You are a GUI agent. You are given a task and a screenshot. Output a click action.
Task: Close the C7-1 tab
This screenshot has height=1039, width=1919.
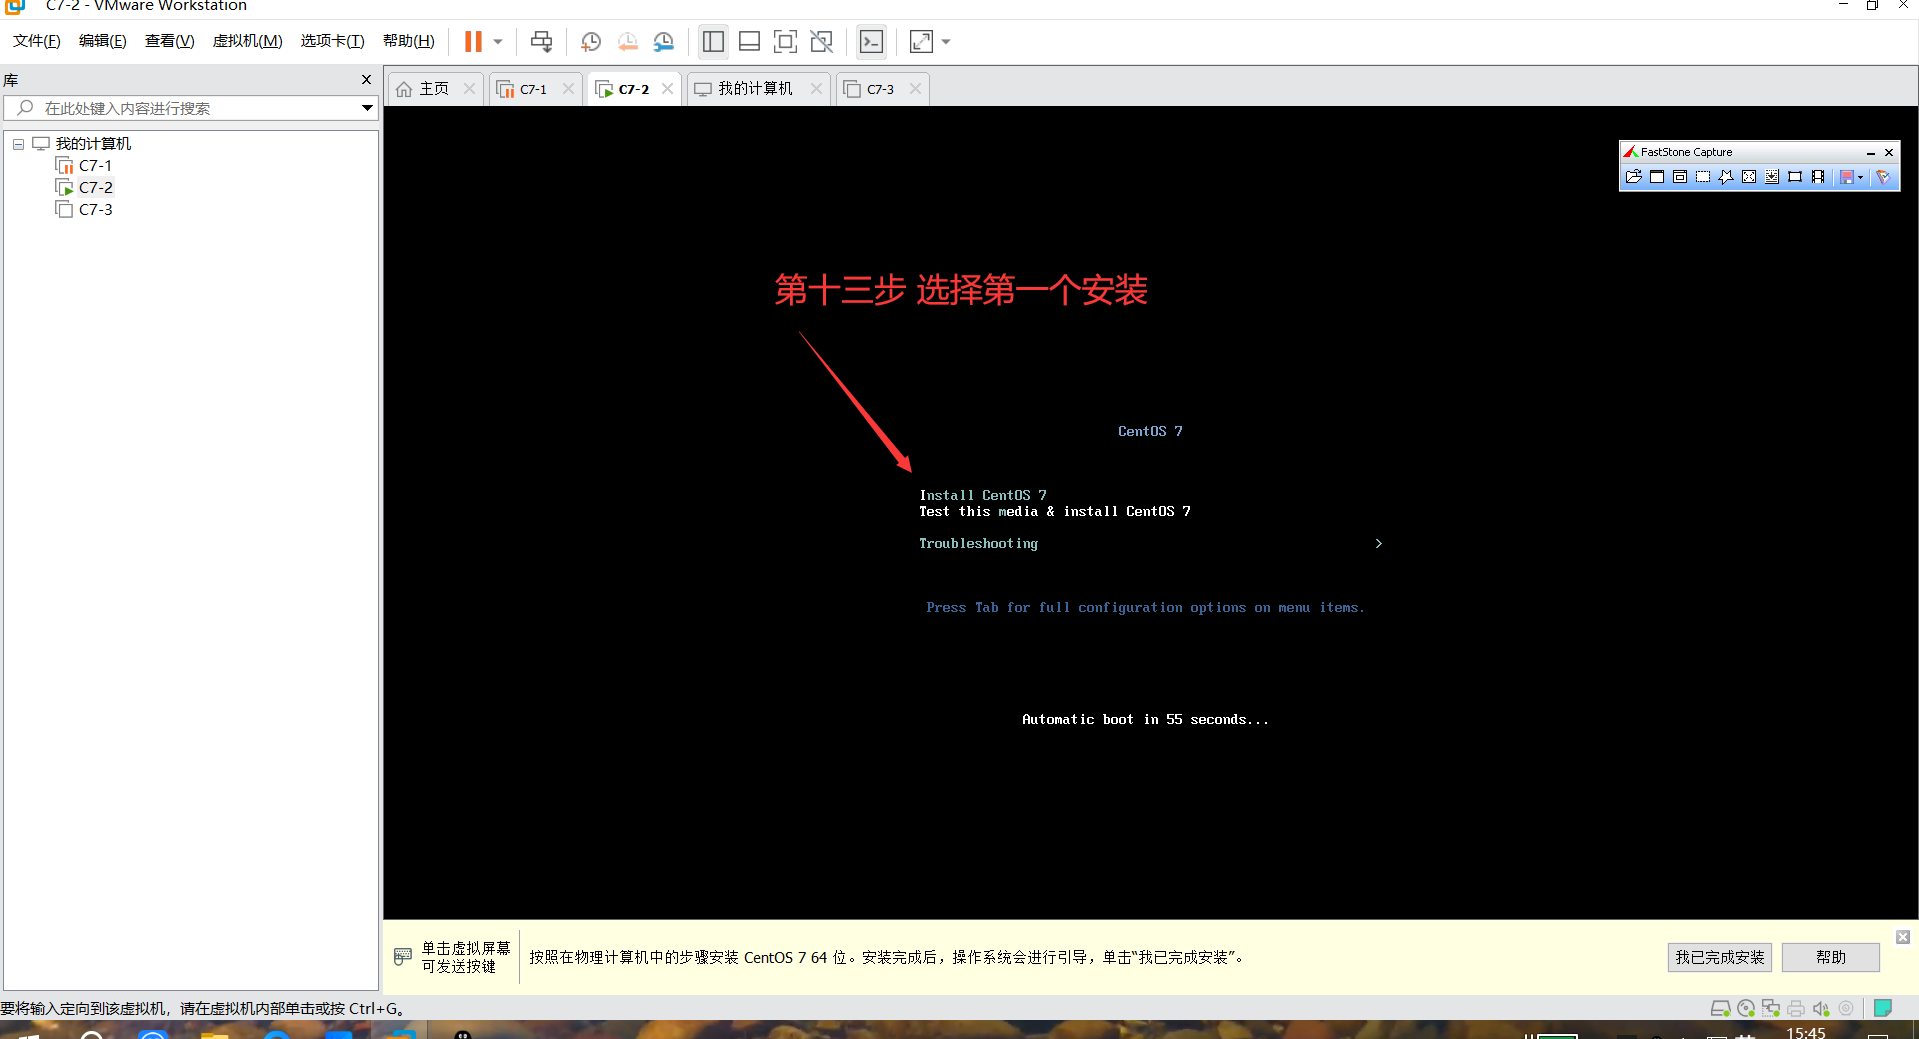[x=568, y=89]
